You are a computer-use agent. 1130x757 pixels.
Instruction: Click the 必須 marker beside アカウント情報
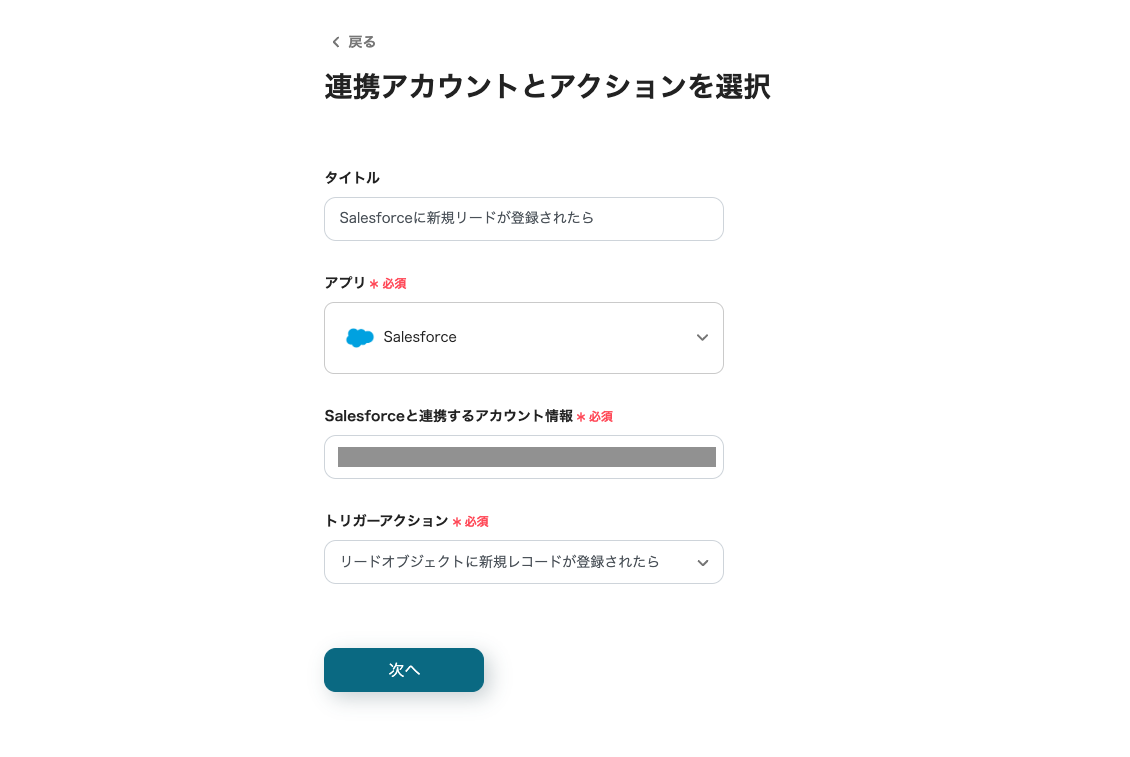click(600, 417)
